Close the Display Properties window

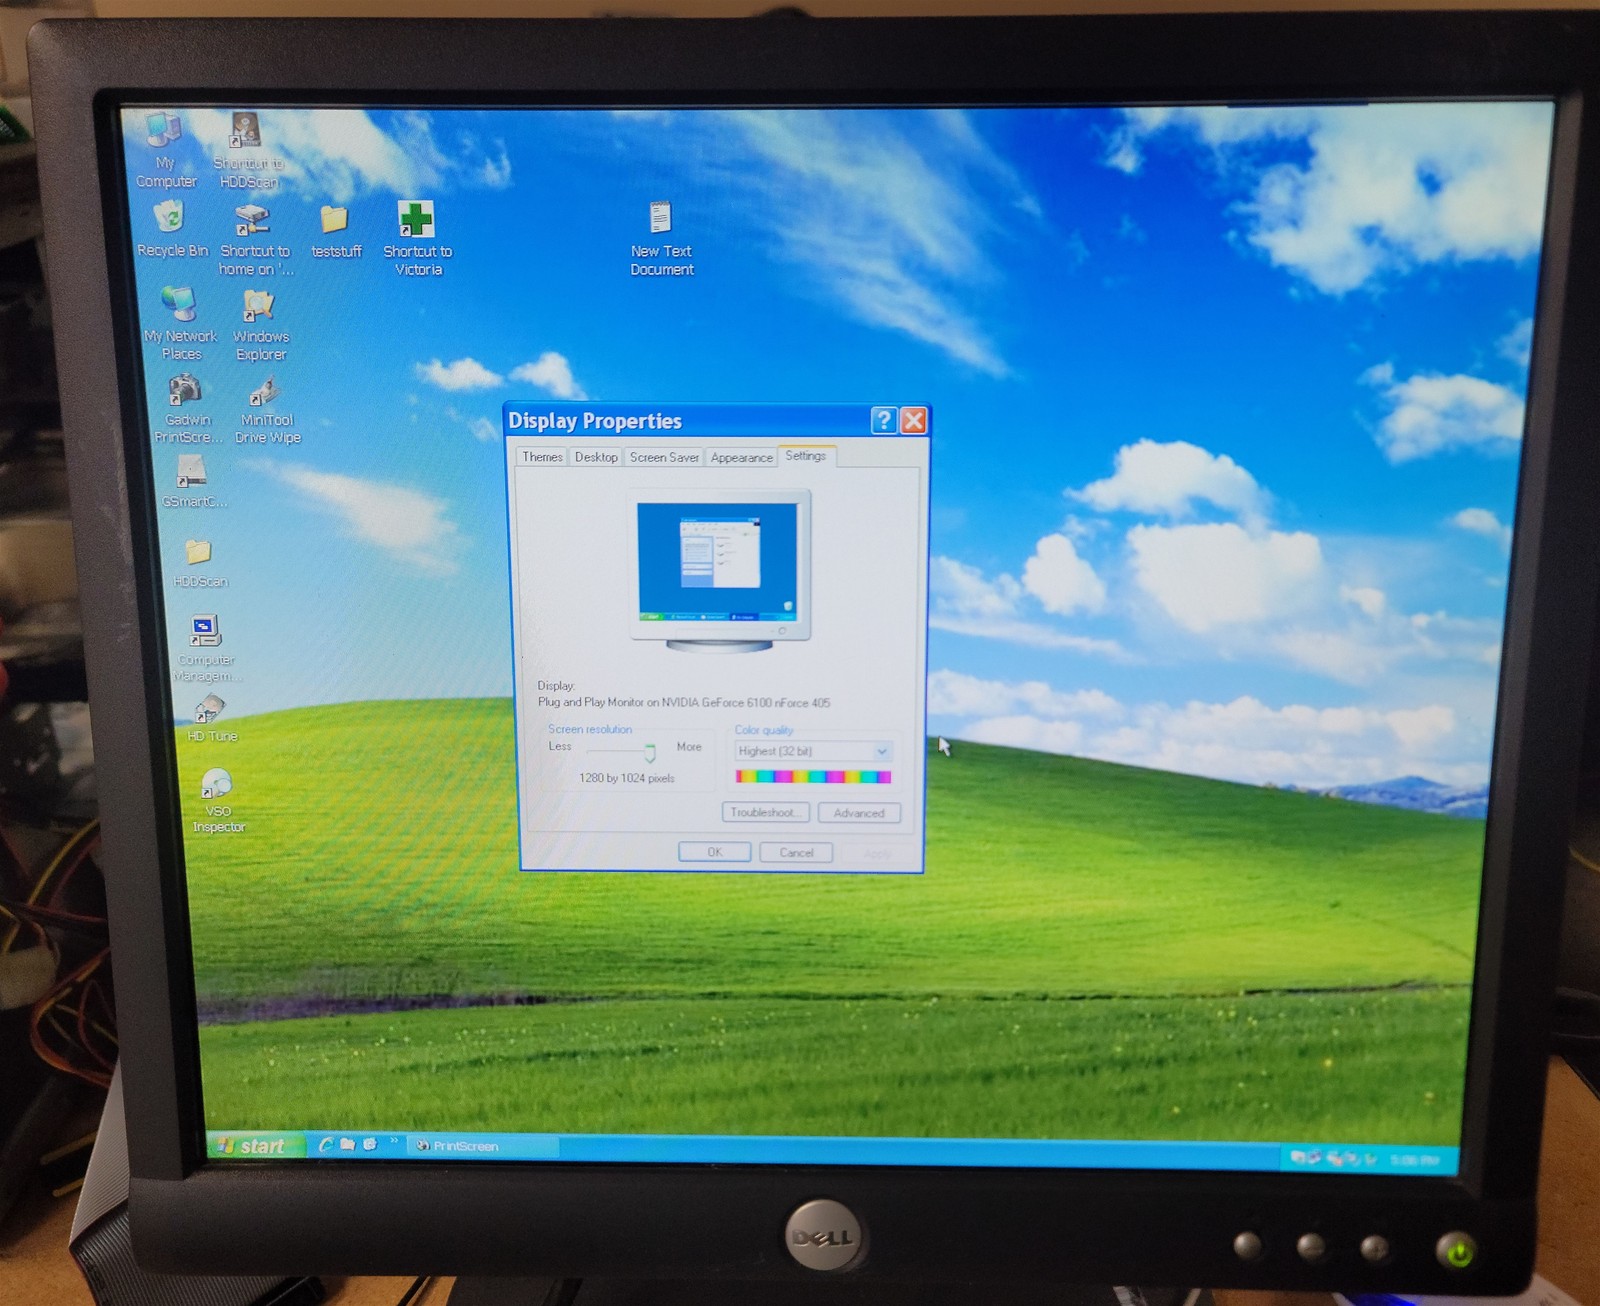coord(913,420)
